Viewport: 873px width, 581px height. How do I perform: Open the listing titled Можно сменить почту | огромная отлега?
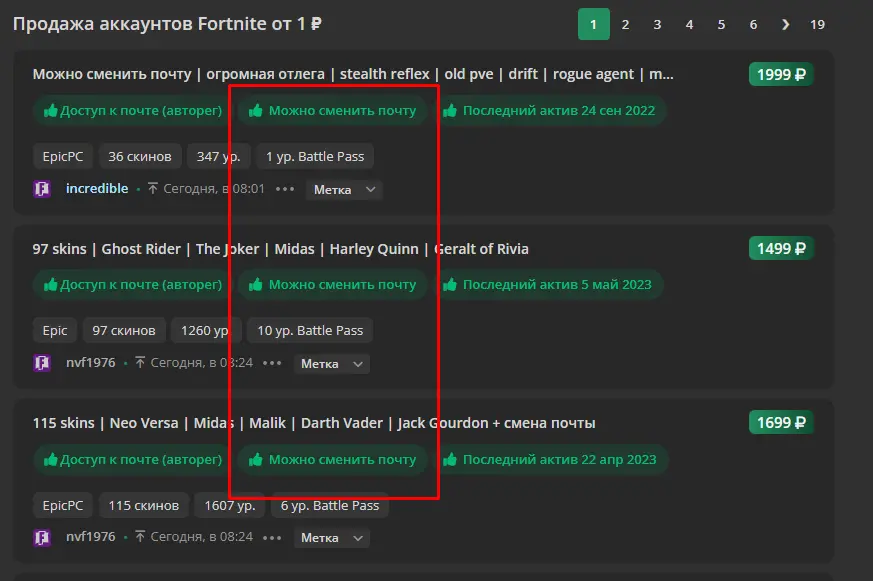[353, 74]
